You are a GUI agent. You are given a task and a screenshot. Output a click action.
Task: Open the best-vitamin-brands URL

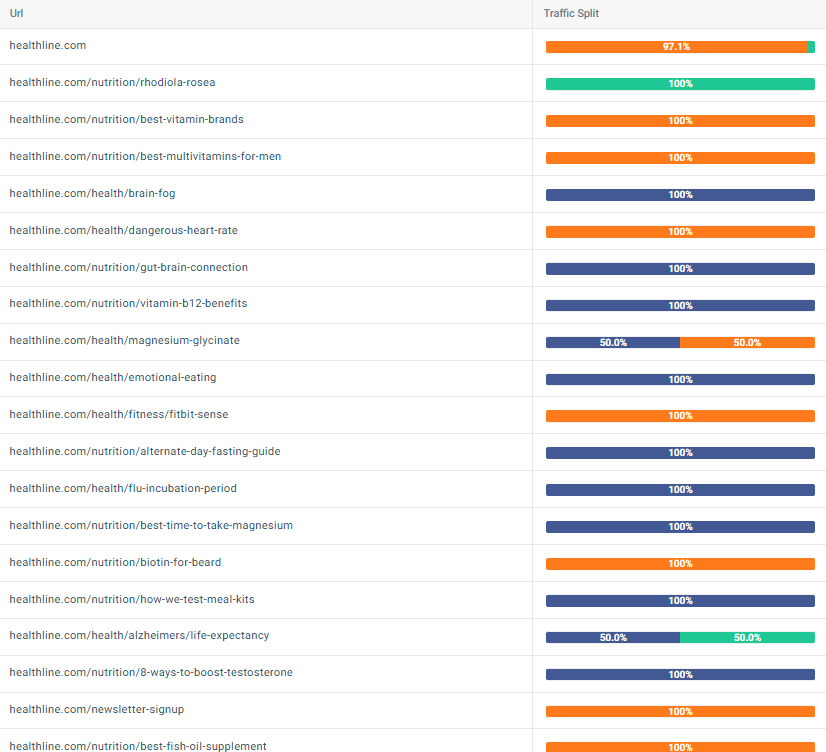126,119
